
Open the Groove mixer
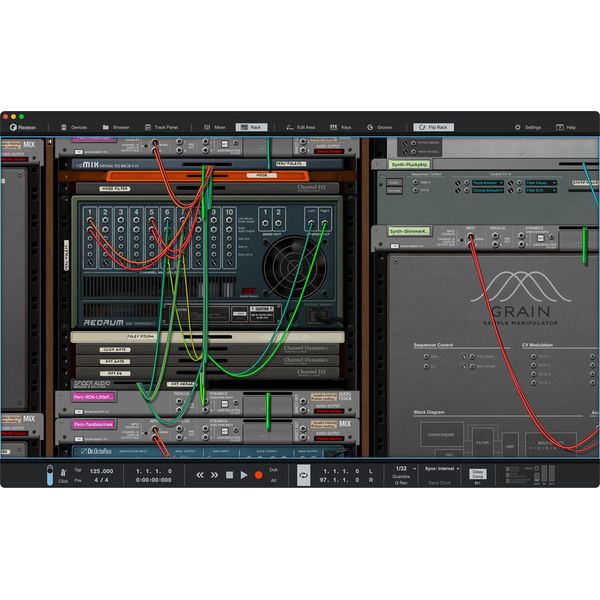pyautogui.click(x=380, y=127)
